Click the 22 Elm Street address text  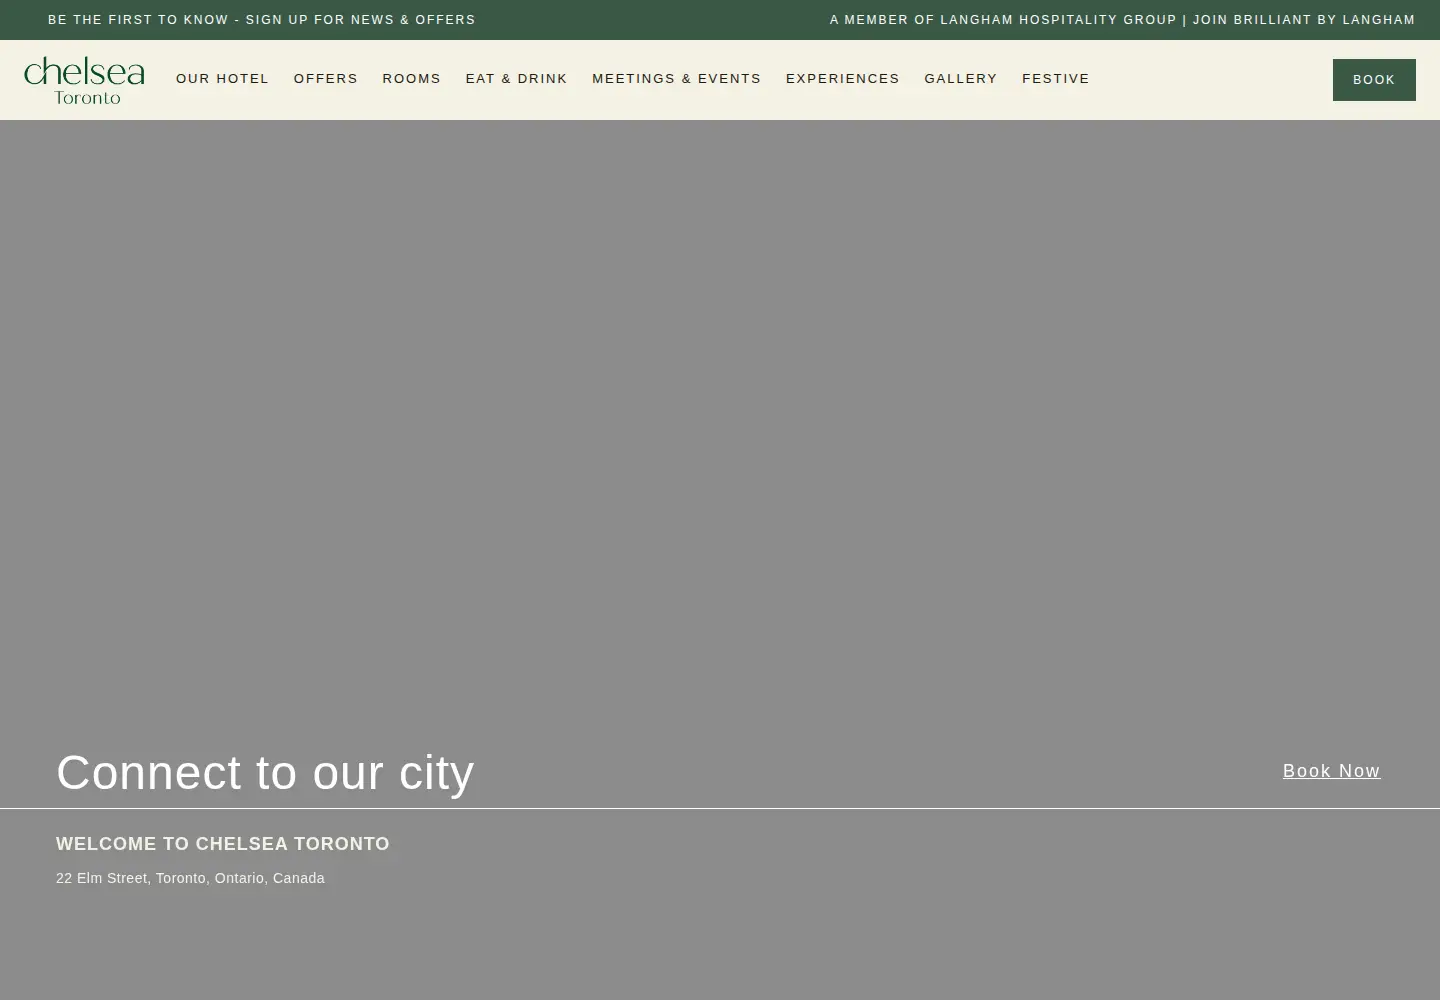[190, 878]
